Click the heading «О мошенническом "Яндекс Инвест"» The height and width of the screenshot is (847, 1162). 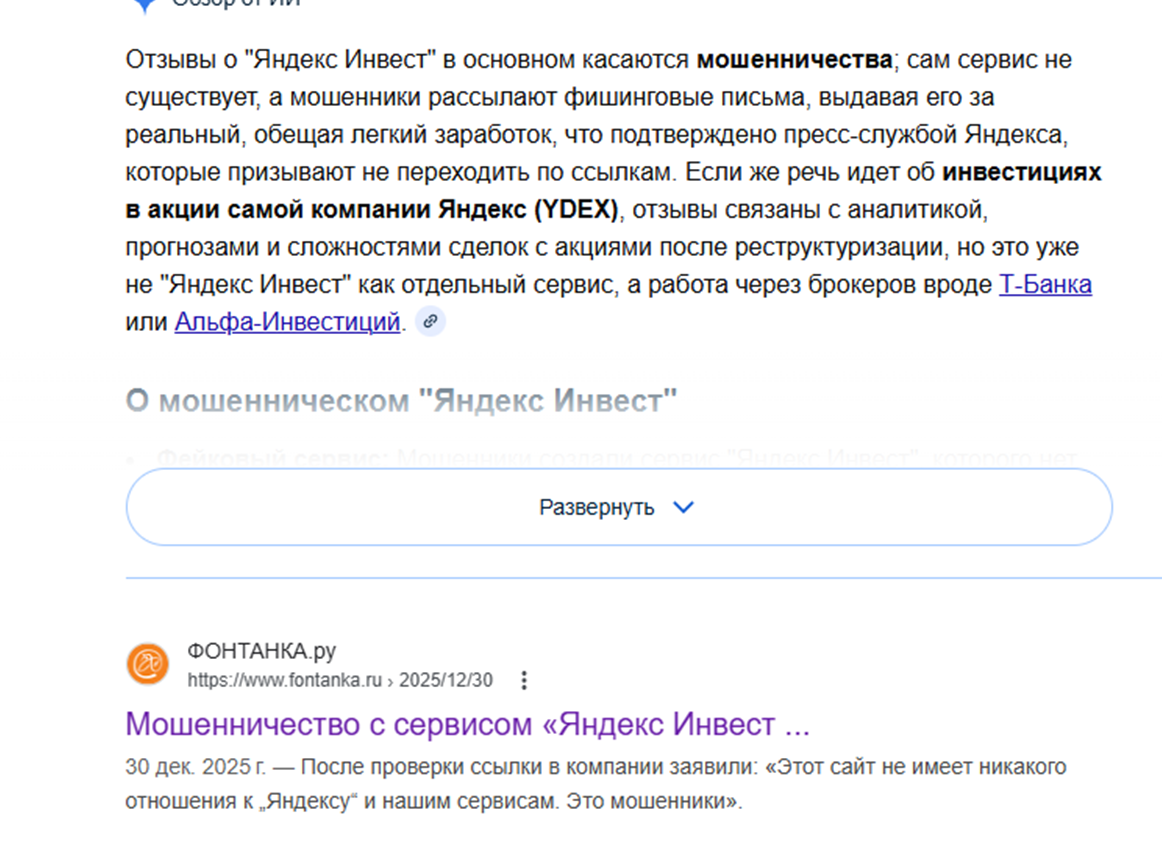click(x=401, y=401)
